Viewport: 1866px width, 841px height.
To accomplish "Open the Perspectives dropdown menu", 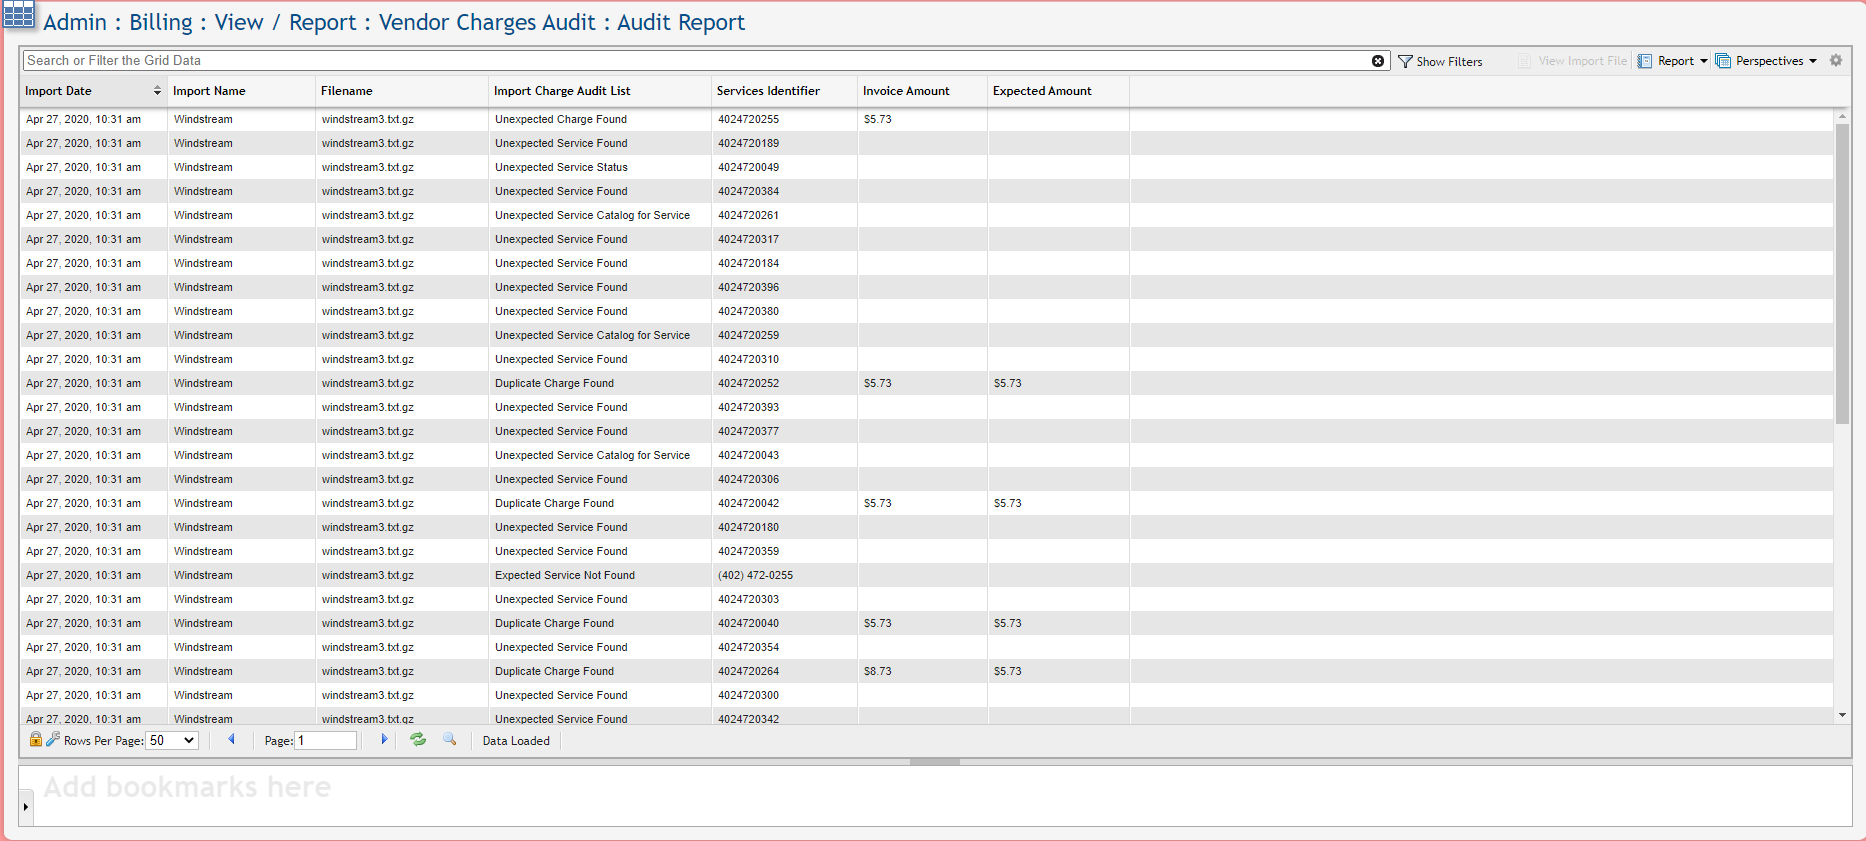I will pos(1766,61).
